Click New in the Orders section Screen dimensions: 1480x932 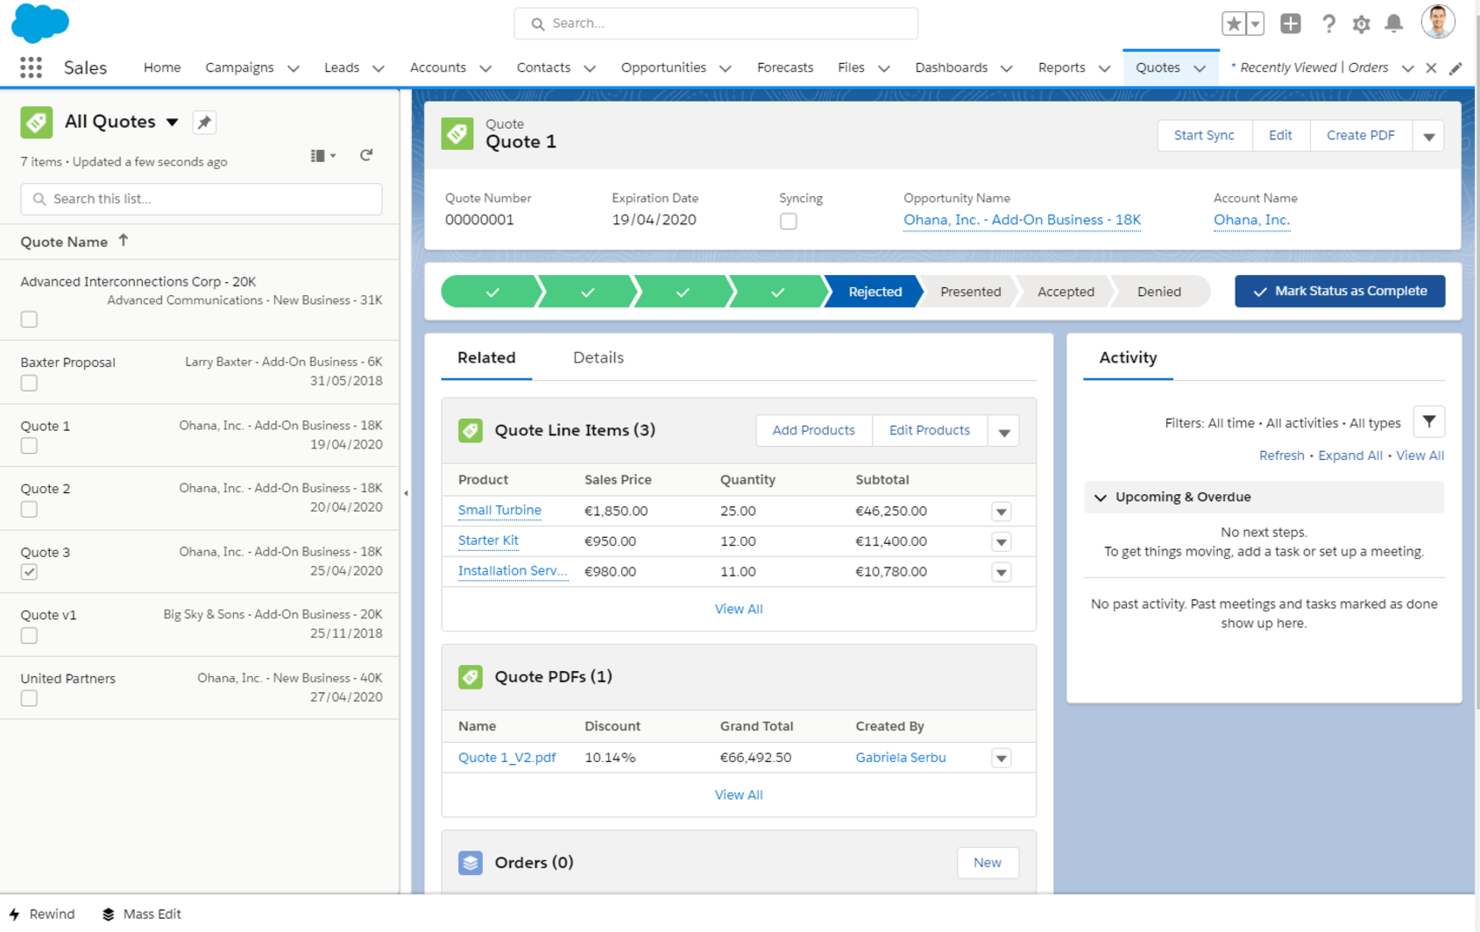(x=987, y=863)
